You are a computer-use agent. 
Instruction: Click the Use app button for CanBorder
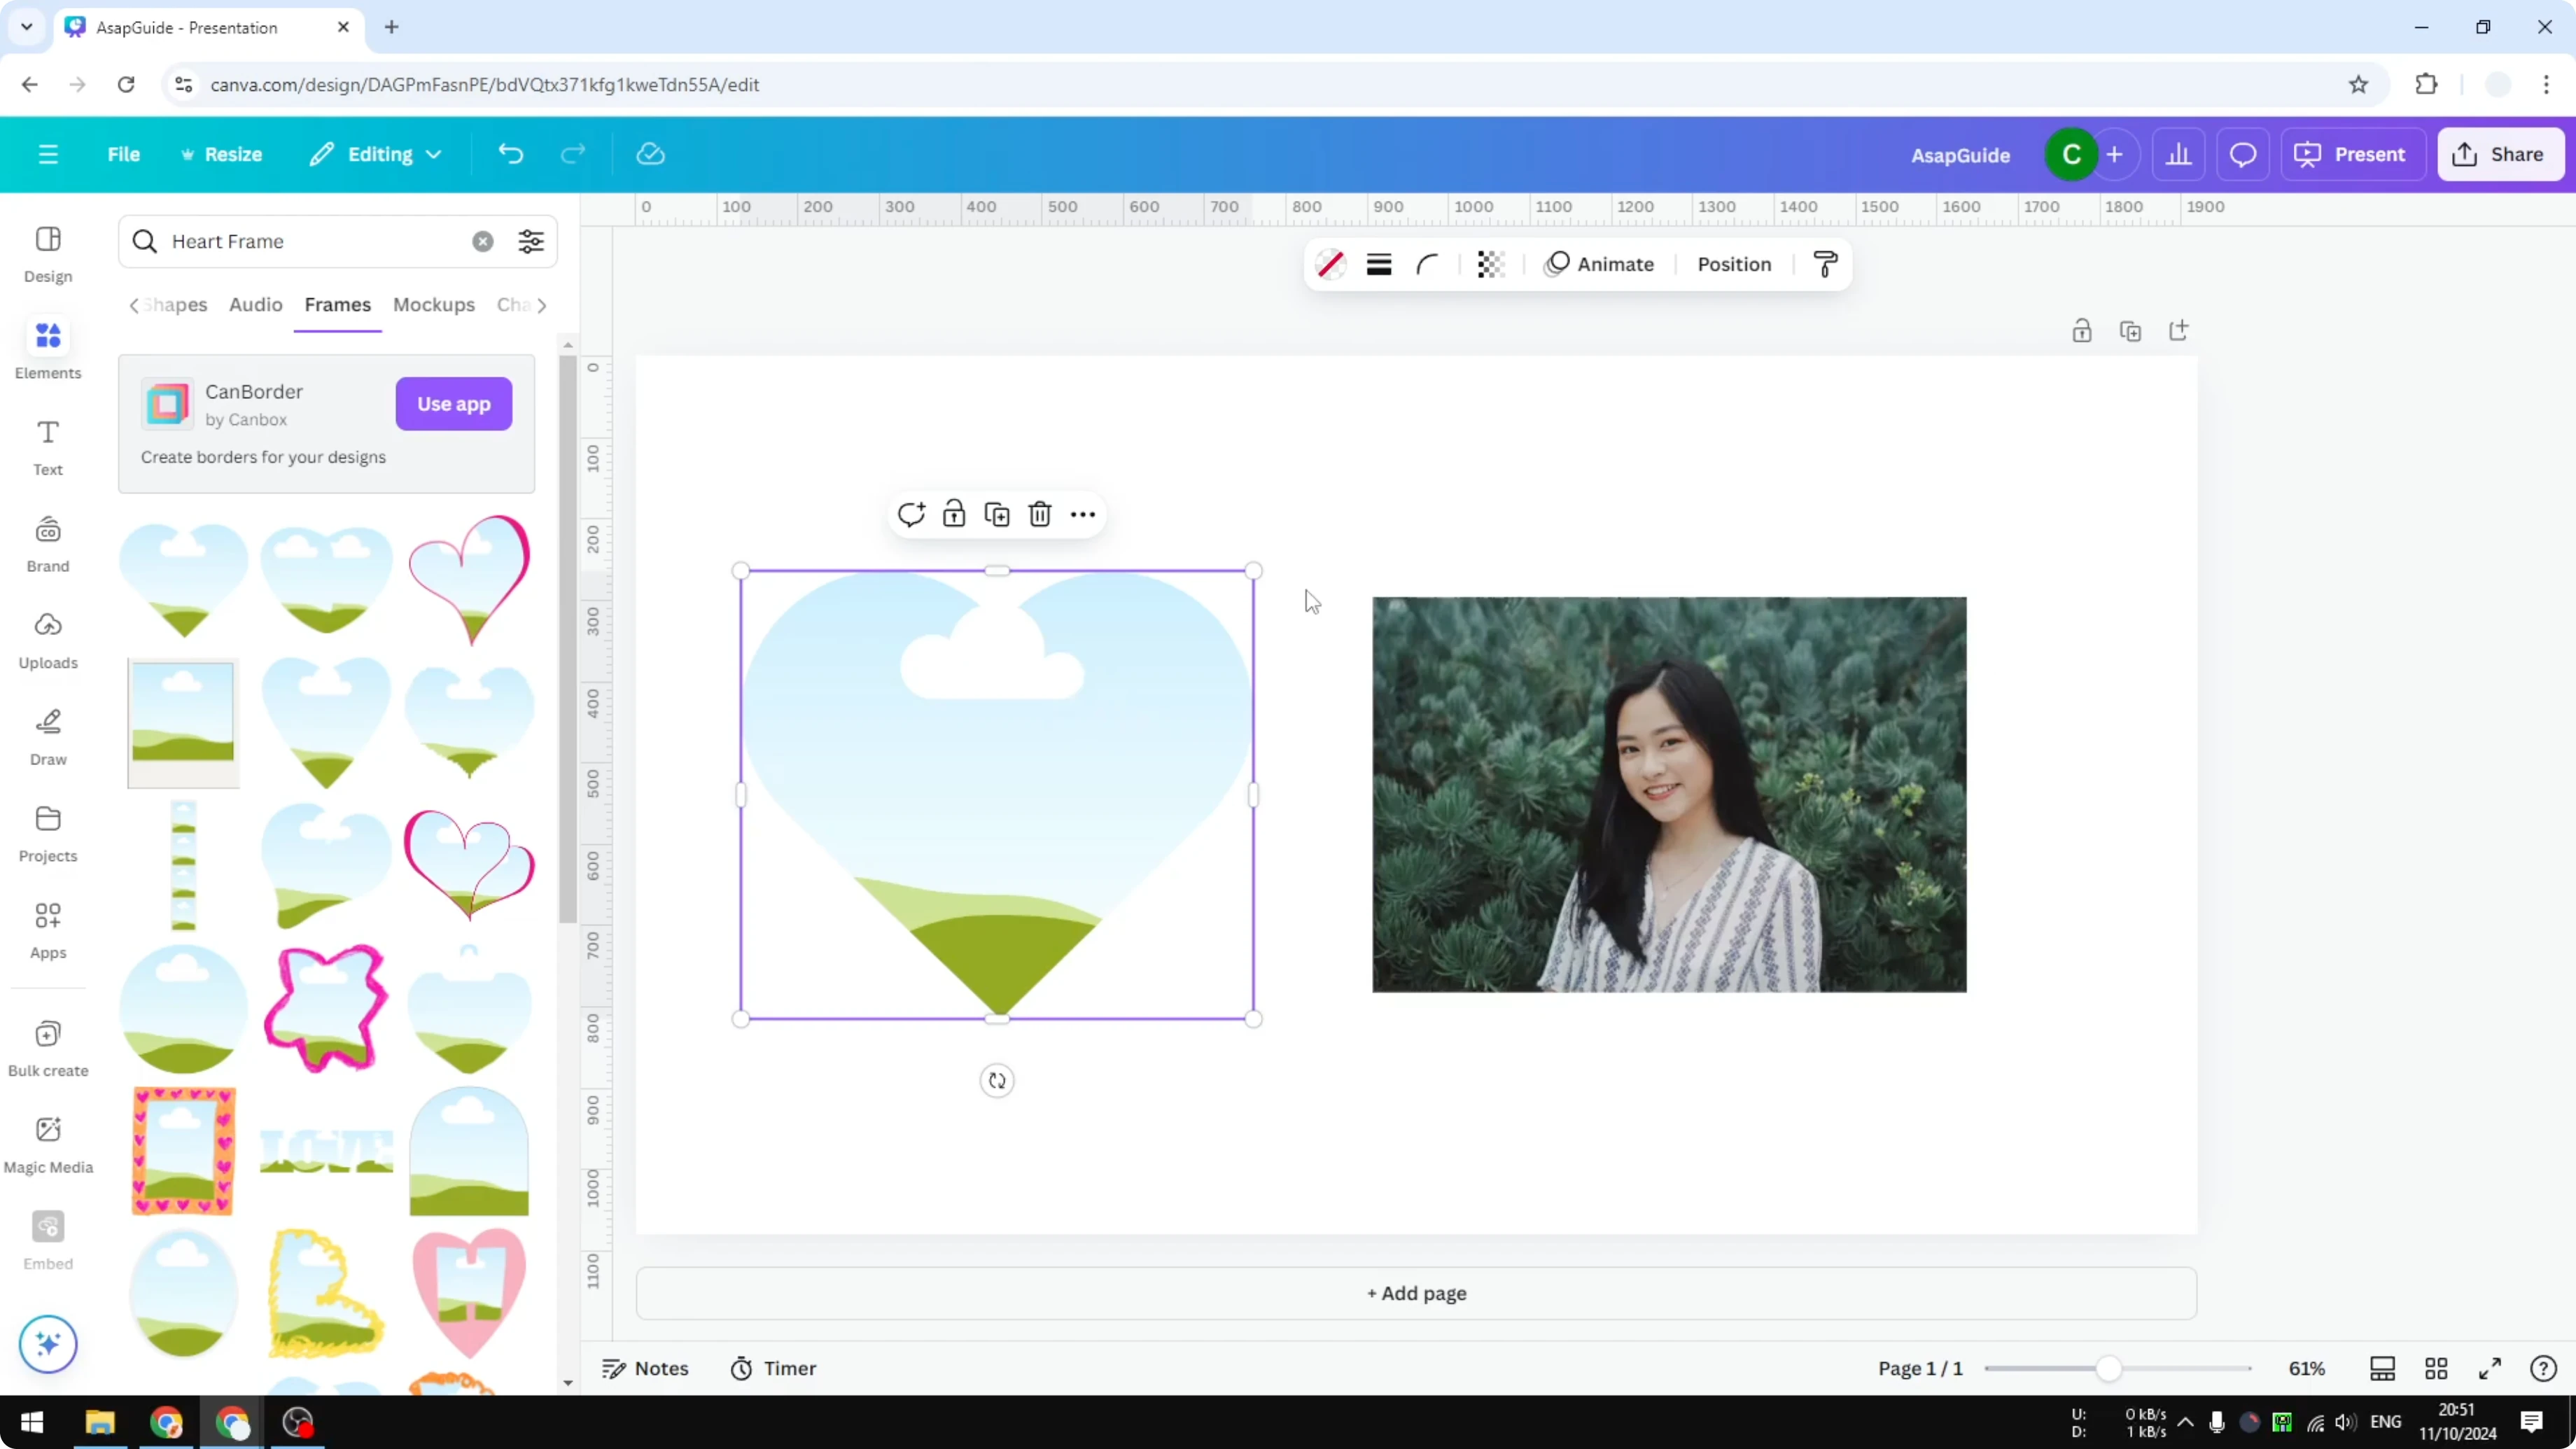(453, 404)
